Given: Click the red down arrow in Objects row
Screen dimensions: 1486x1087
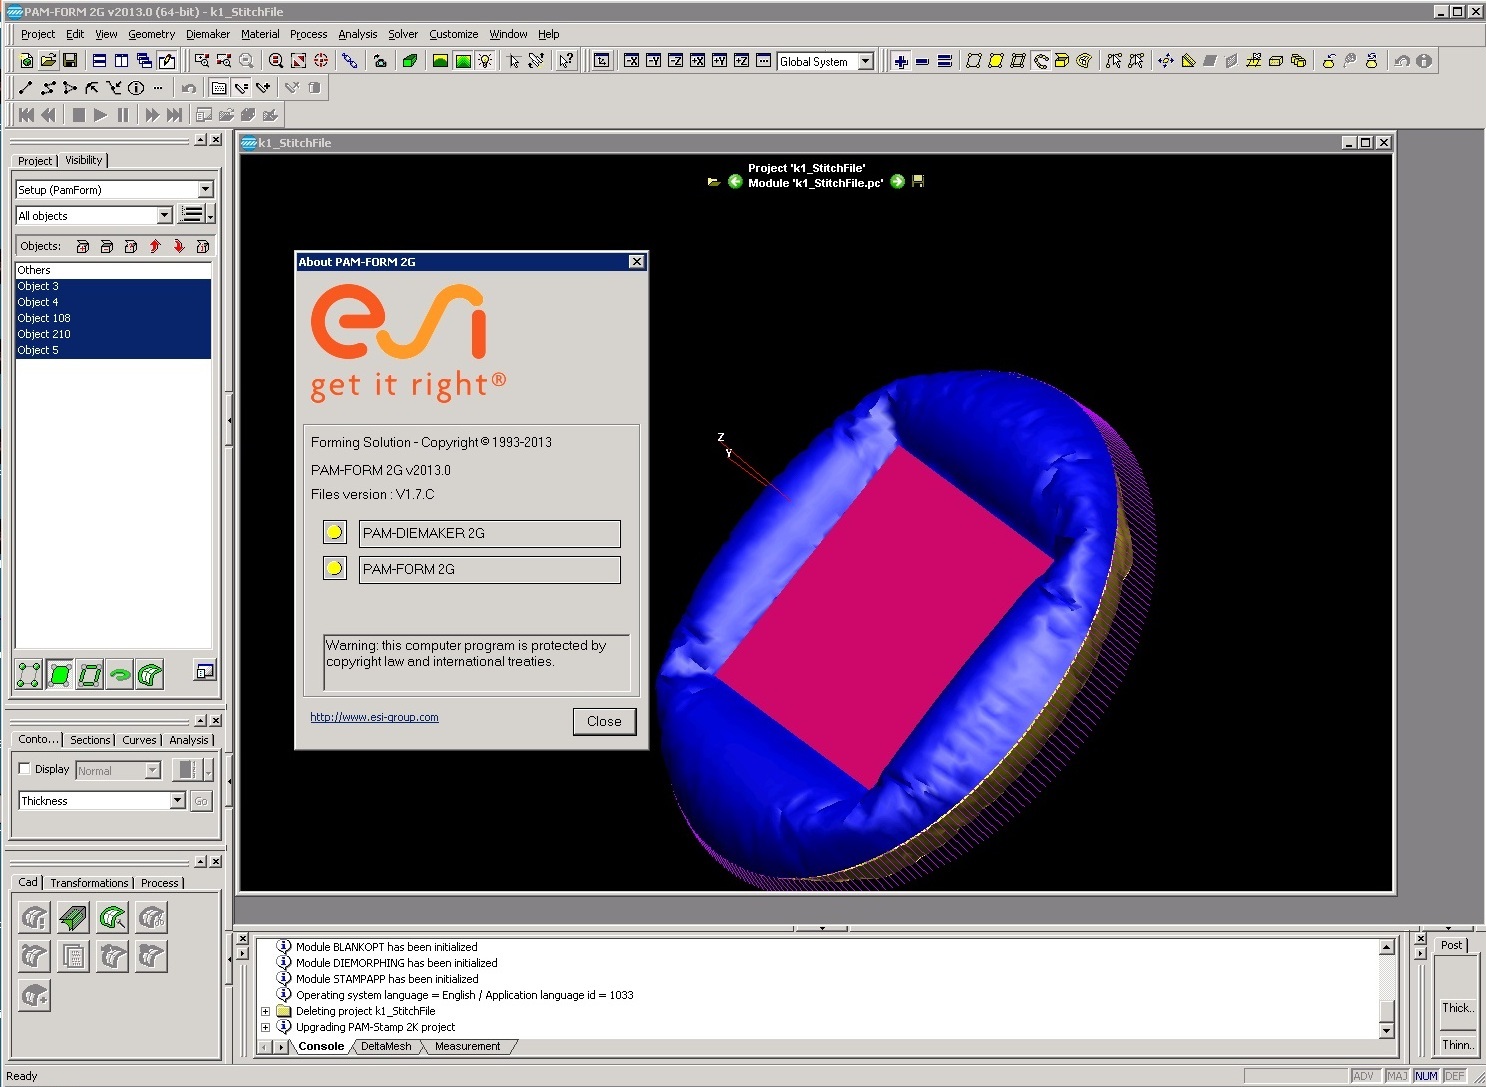Looking at the screenshot, I should coord(179,246).
